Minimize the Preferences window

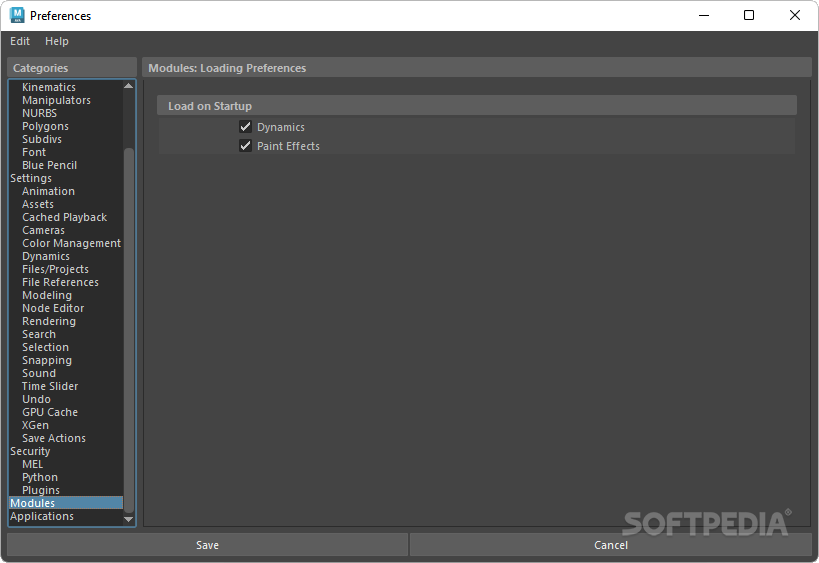click(704, 15)
